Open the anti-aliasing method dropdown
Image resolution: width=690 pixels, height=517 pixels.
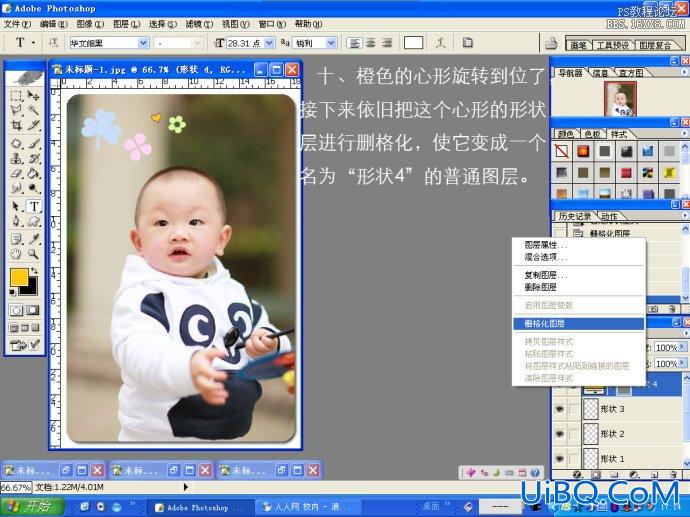[331, 43]
